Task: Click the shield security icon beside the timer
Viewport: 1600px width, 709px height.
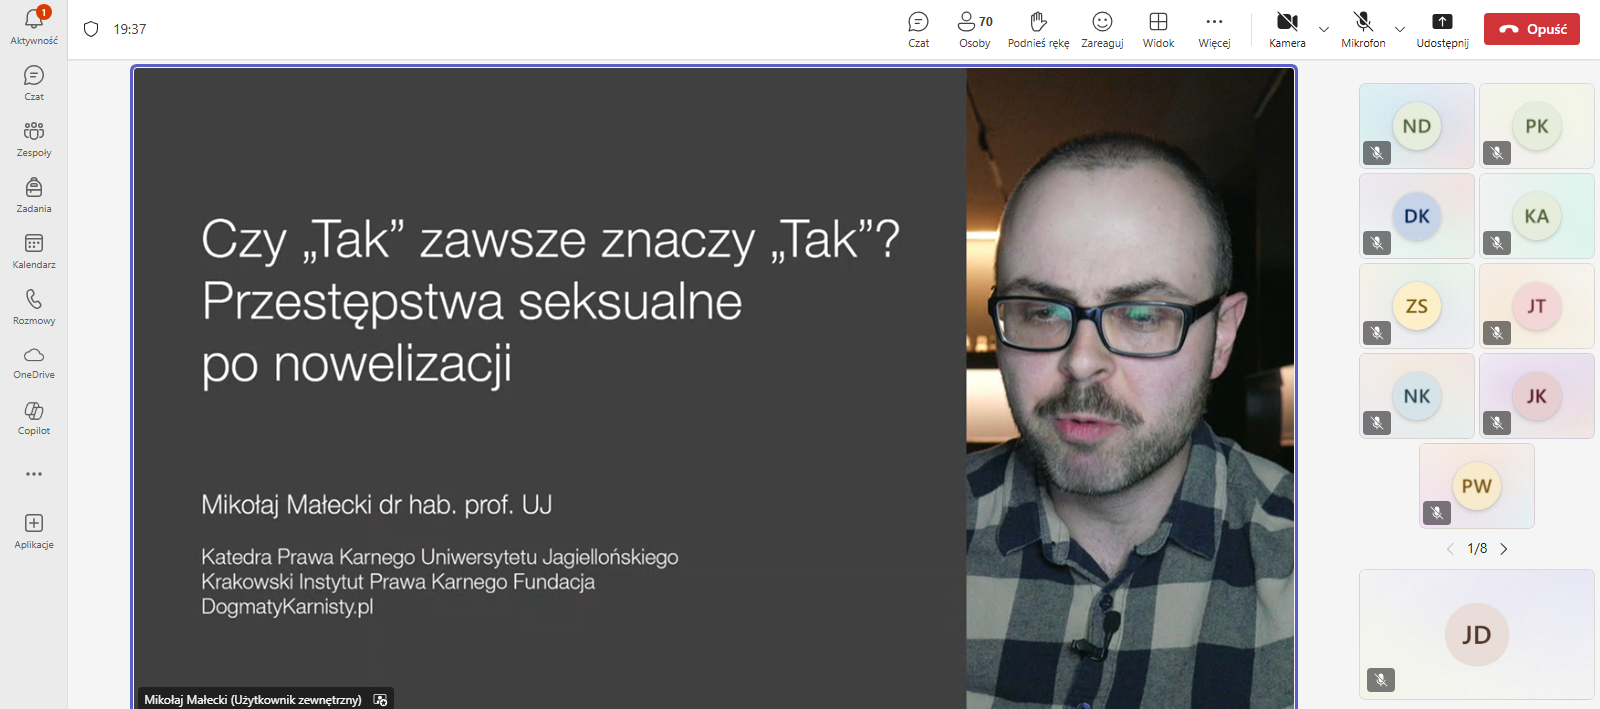Action: coord(91,29)
